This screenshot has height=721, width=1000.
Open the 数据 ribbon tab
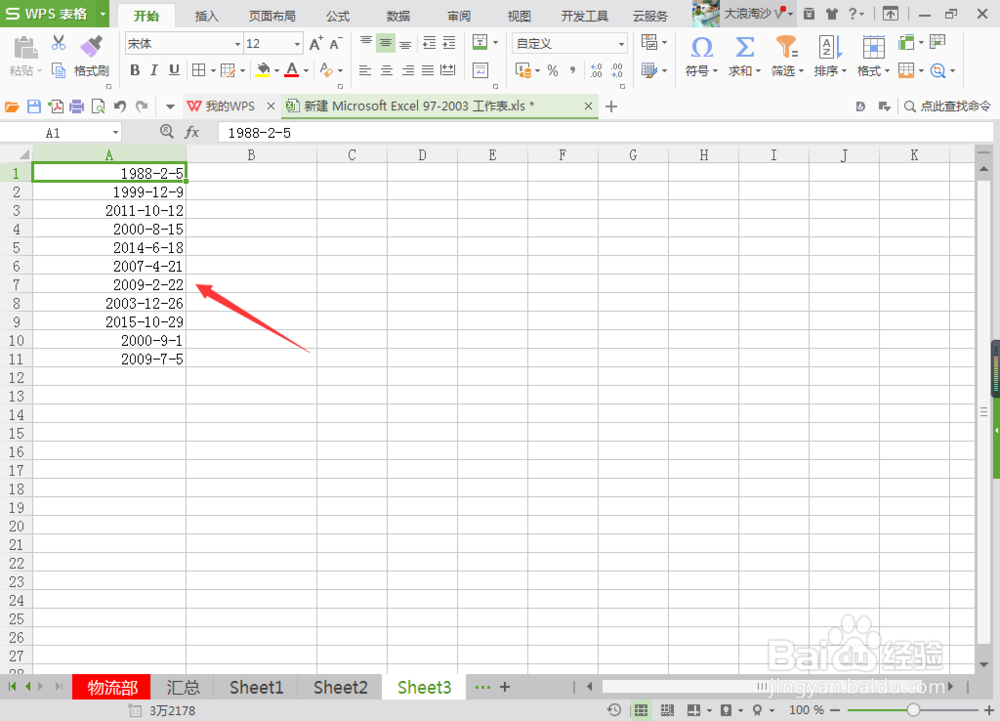tap(398, 16)
